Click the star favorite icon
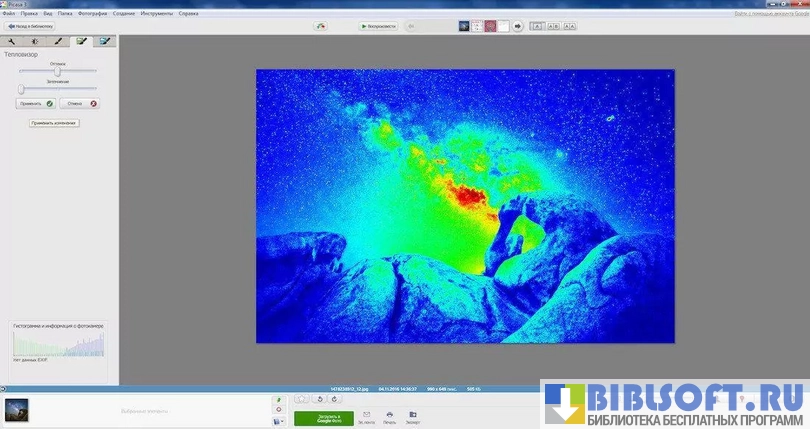This screenshot has width=810, height=429. click(x=302, y=398)
